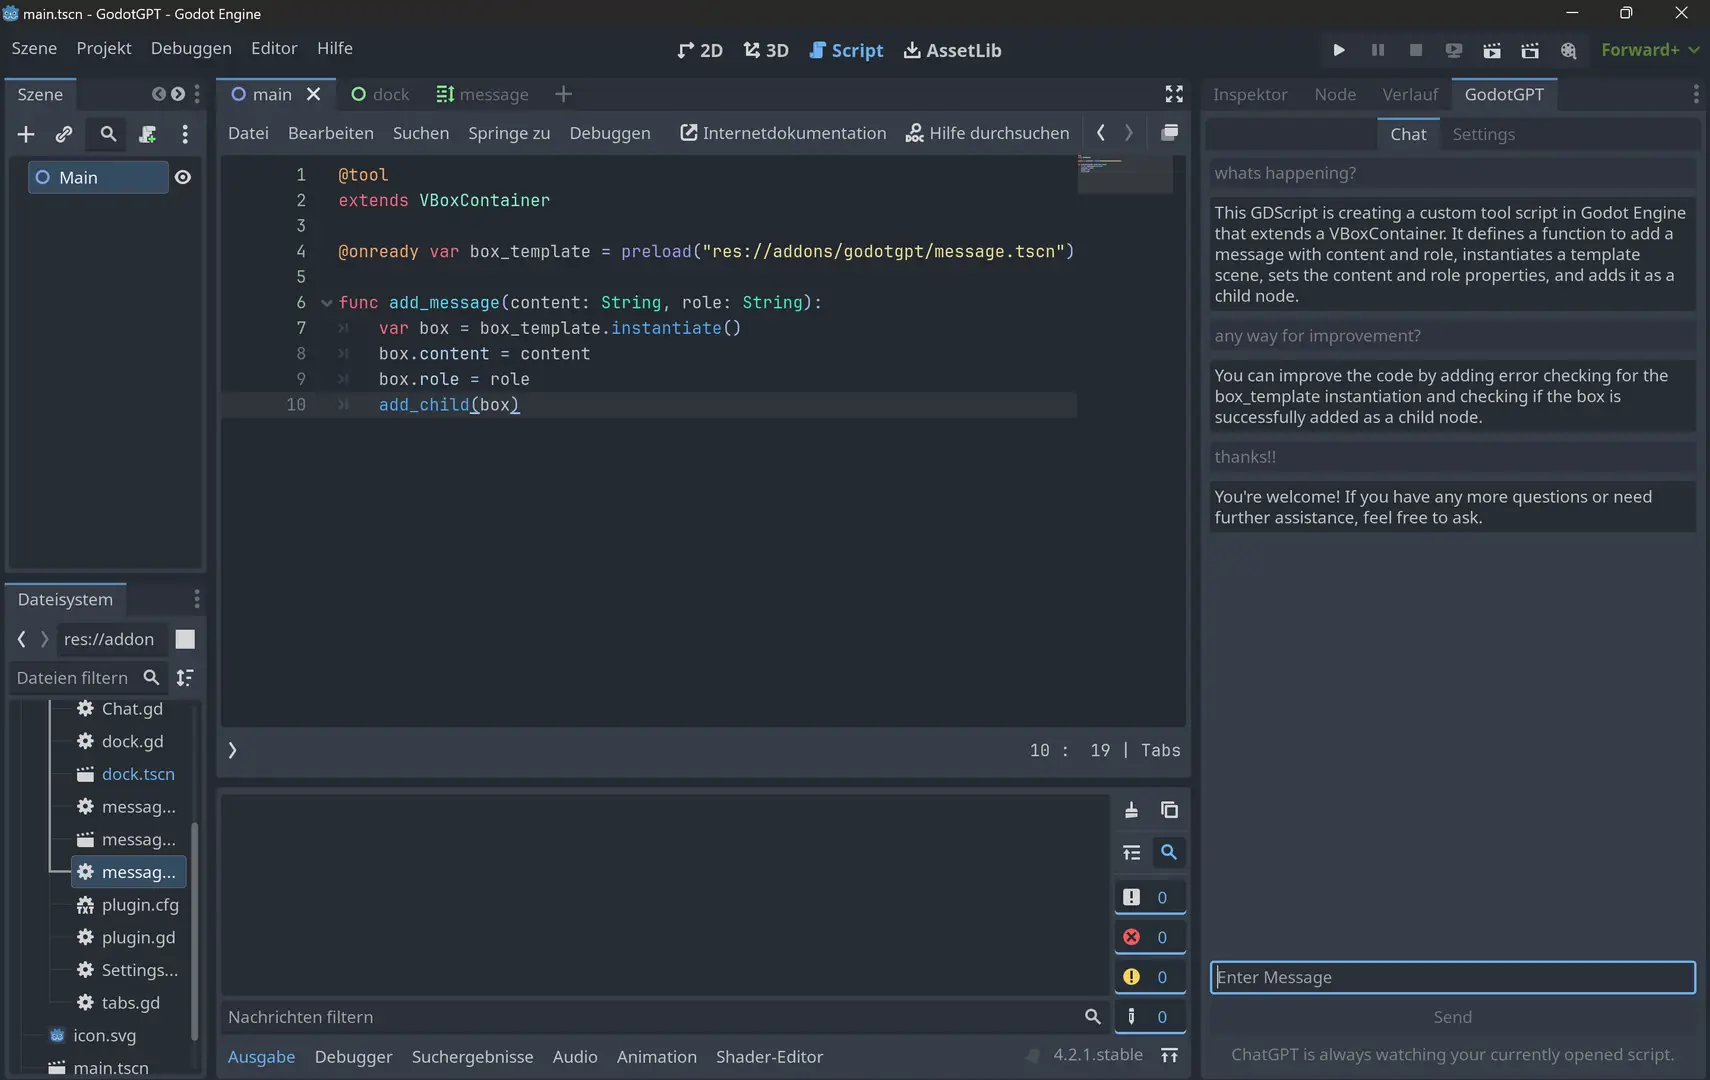This screenshot has width=1710, height=1080.
Task: Sort files in Dateisystem
Action: coord(185,678)
